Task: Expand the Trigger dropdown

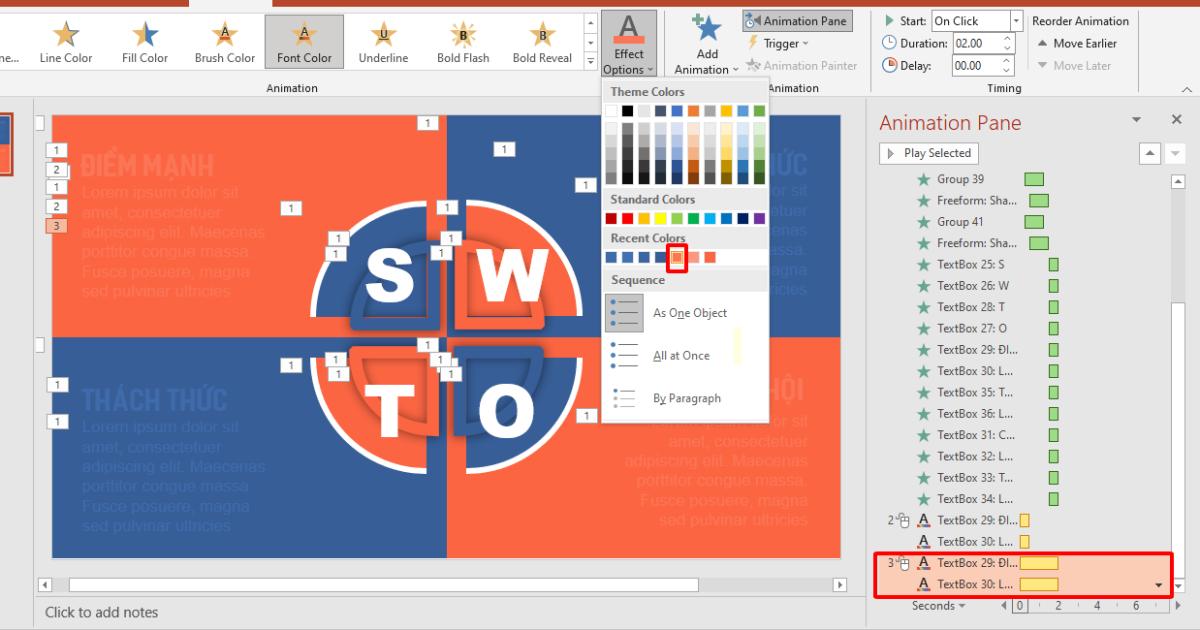Action: (x=783, y=43)
